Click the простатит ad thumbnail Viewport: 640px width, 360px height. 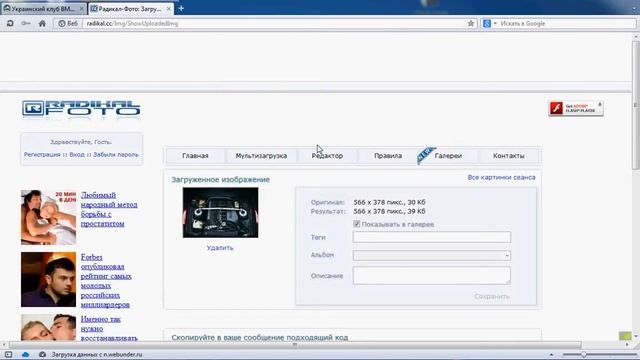pyautogui.click(x=49, y=217)
